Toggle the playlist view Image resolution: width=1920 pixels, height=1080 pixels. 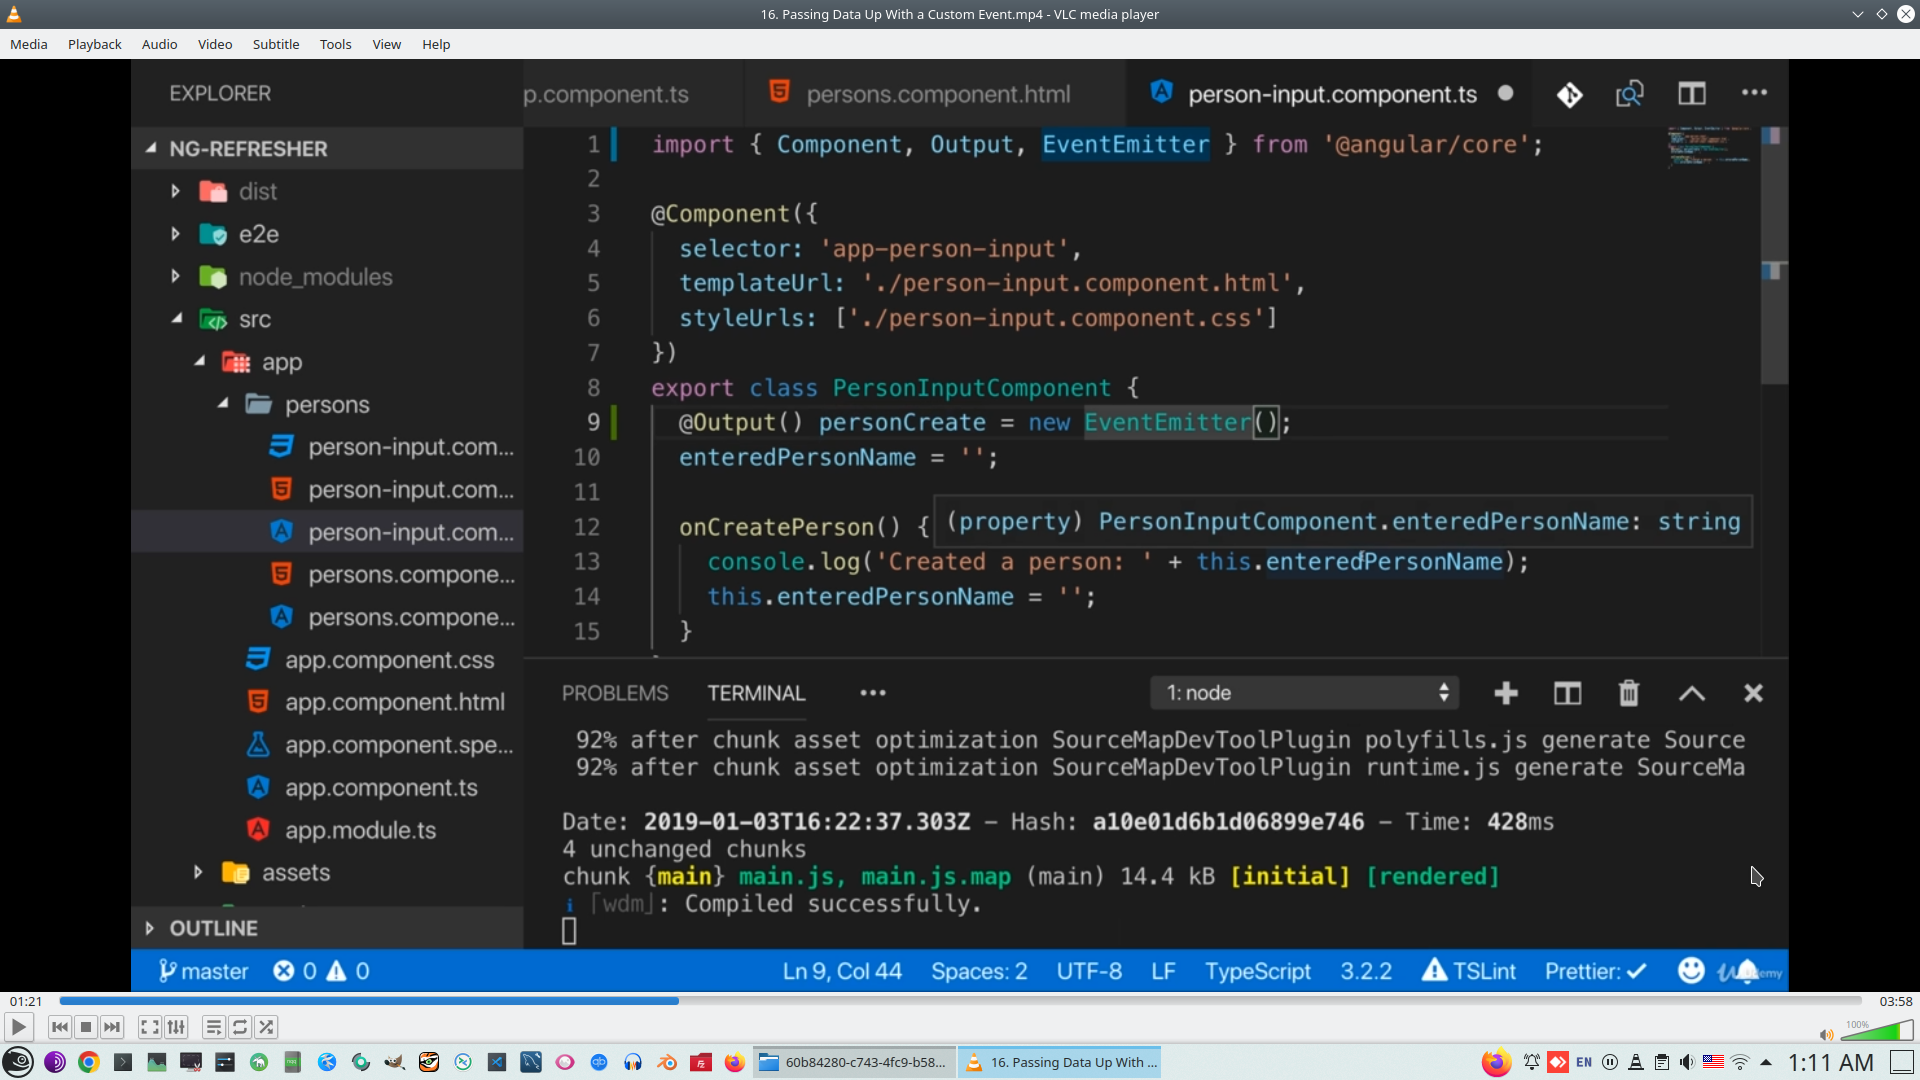click(x=213, y=1027)
